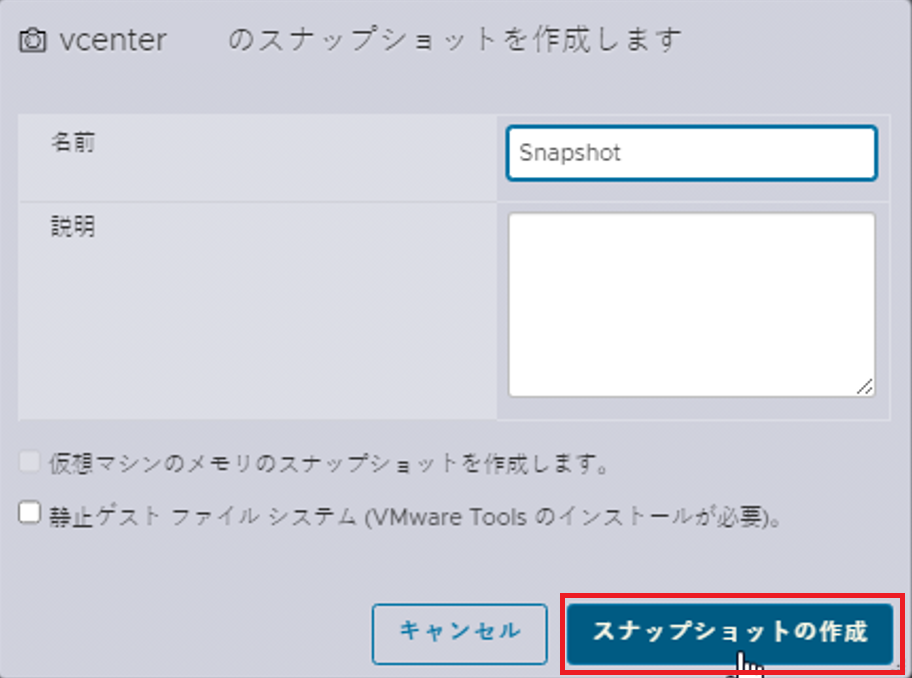Image resolution: width=912 pixels, height=678 pixels.
Task: Click the textarea resize handle at its corner
Action: click(866, 386)
